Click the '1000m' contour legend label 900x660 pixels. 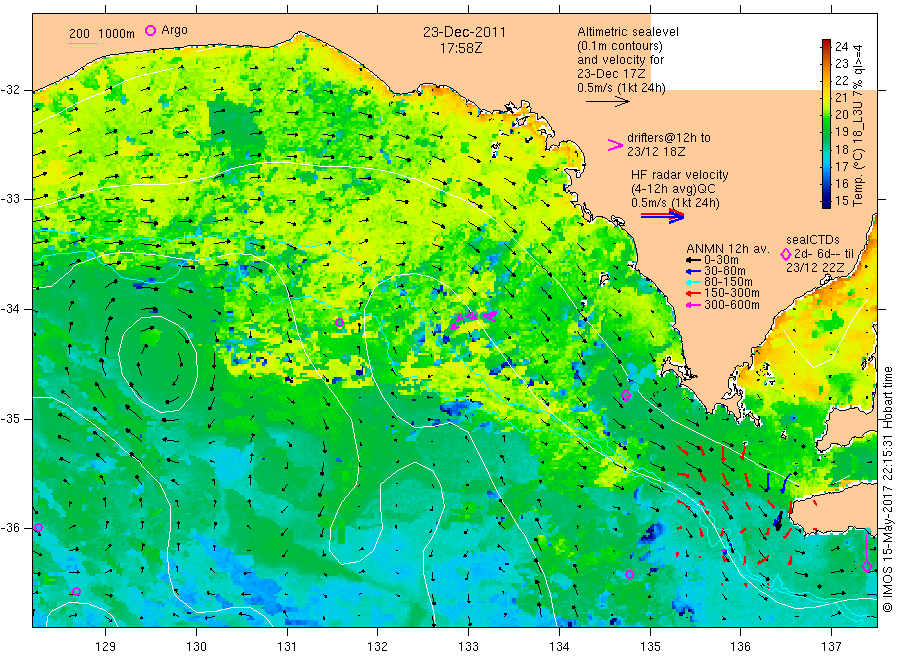[x=117, y=34]
